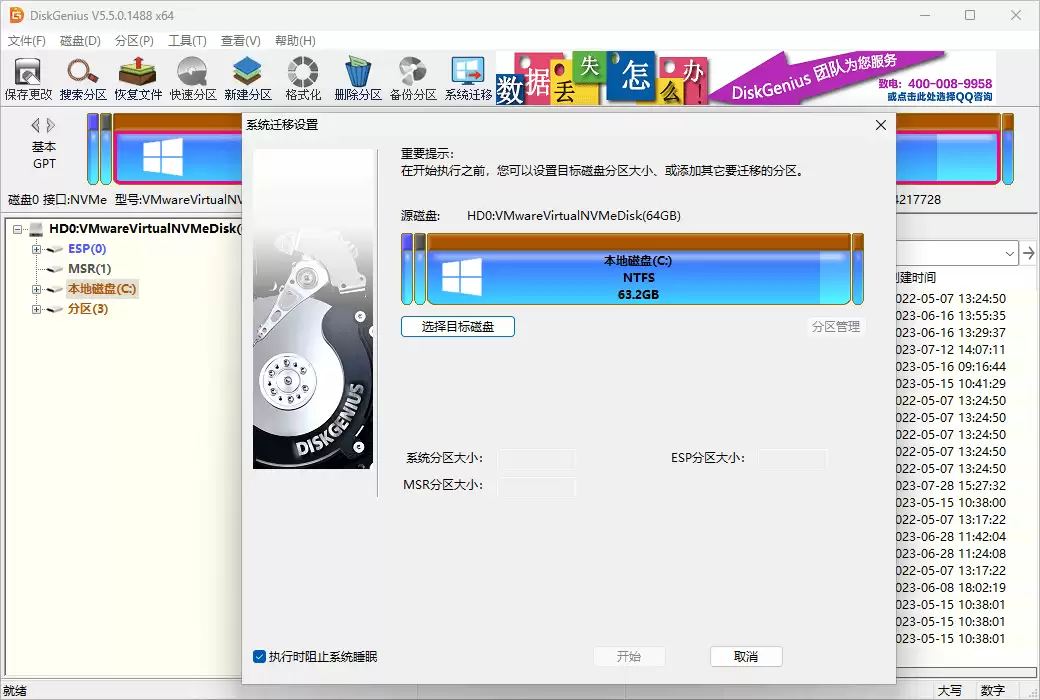The height and width of the screenshot is (700, 1040).
Task: Collapse the HD0:VMwareVirtualNVMeDisk tree node
Action: [x=17, y=230]
